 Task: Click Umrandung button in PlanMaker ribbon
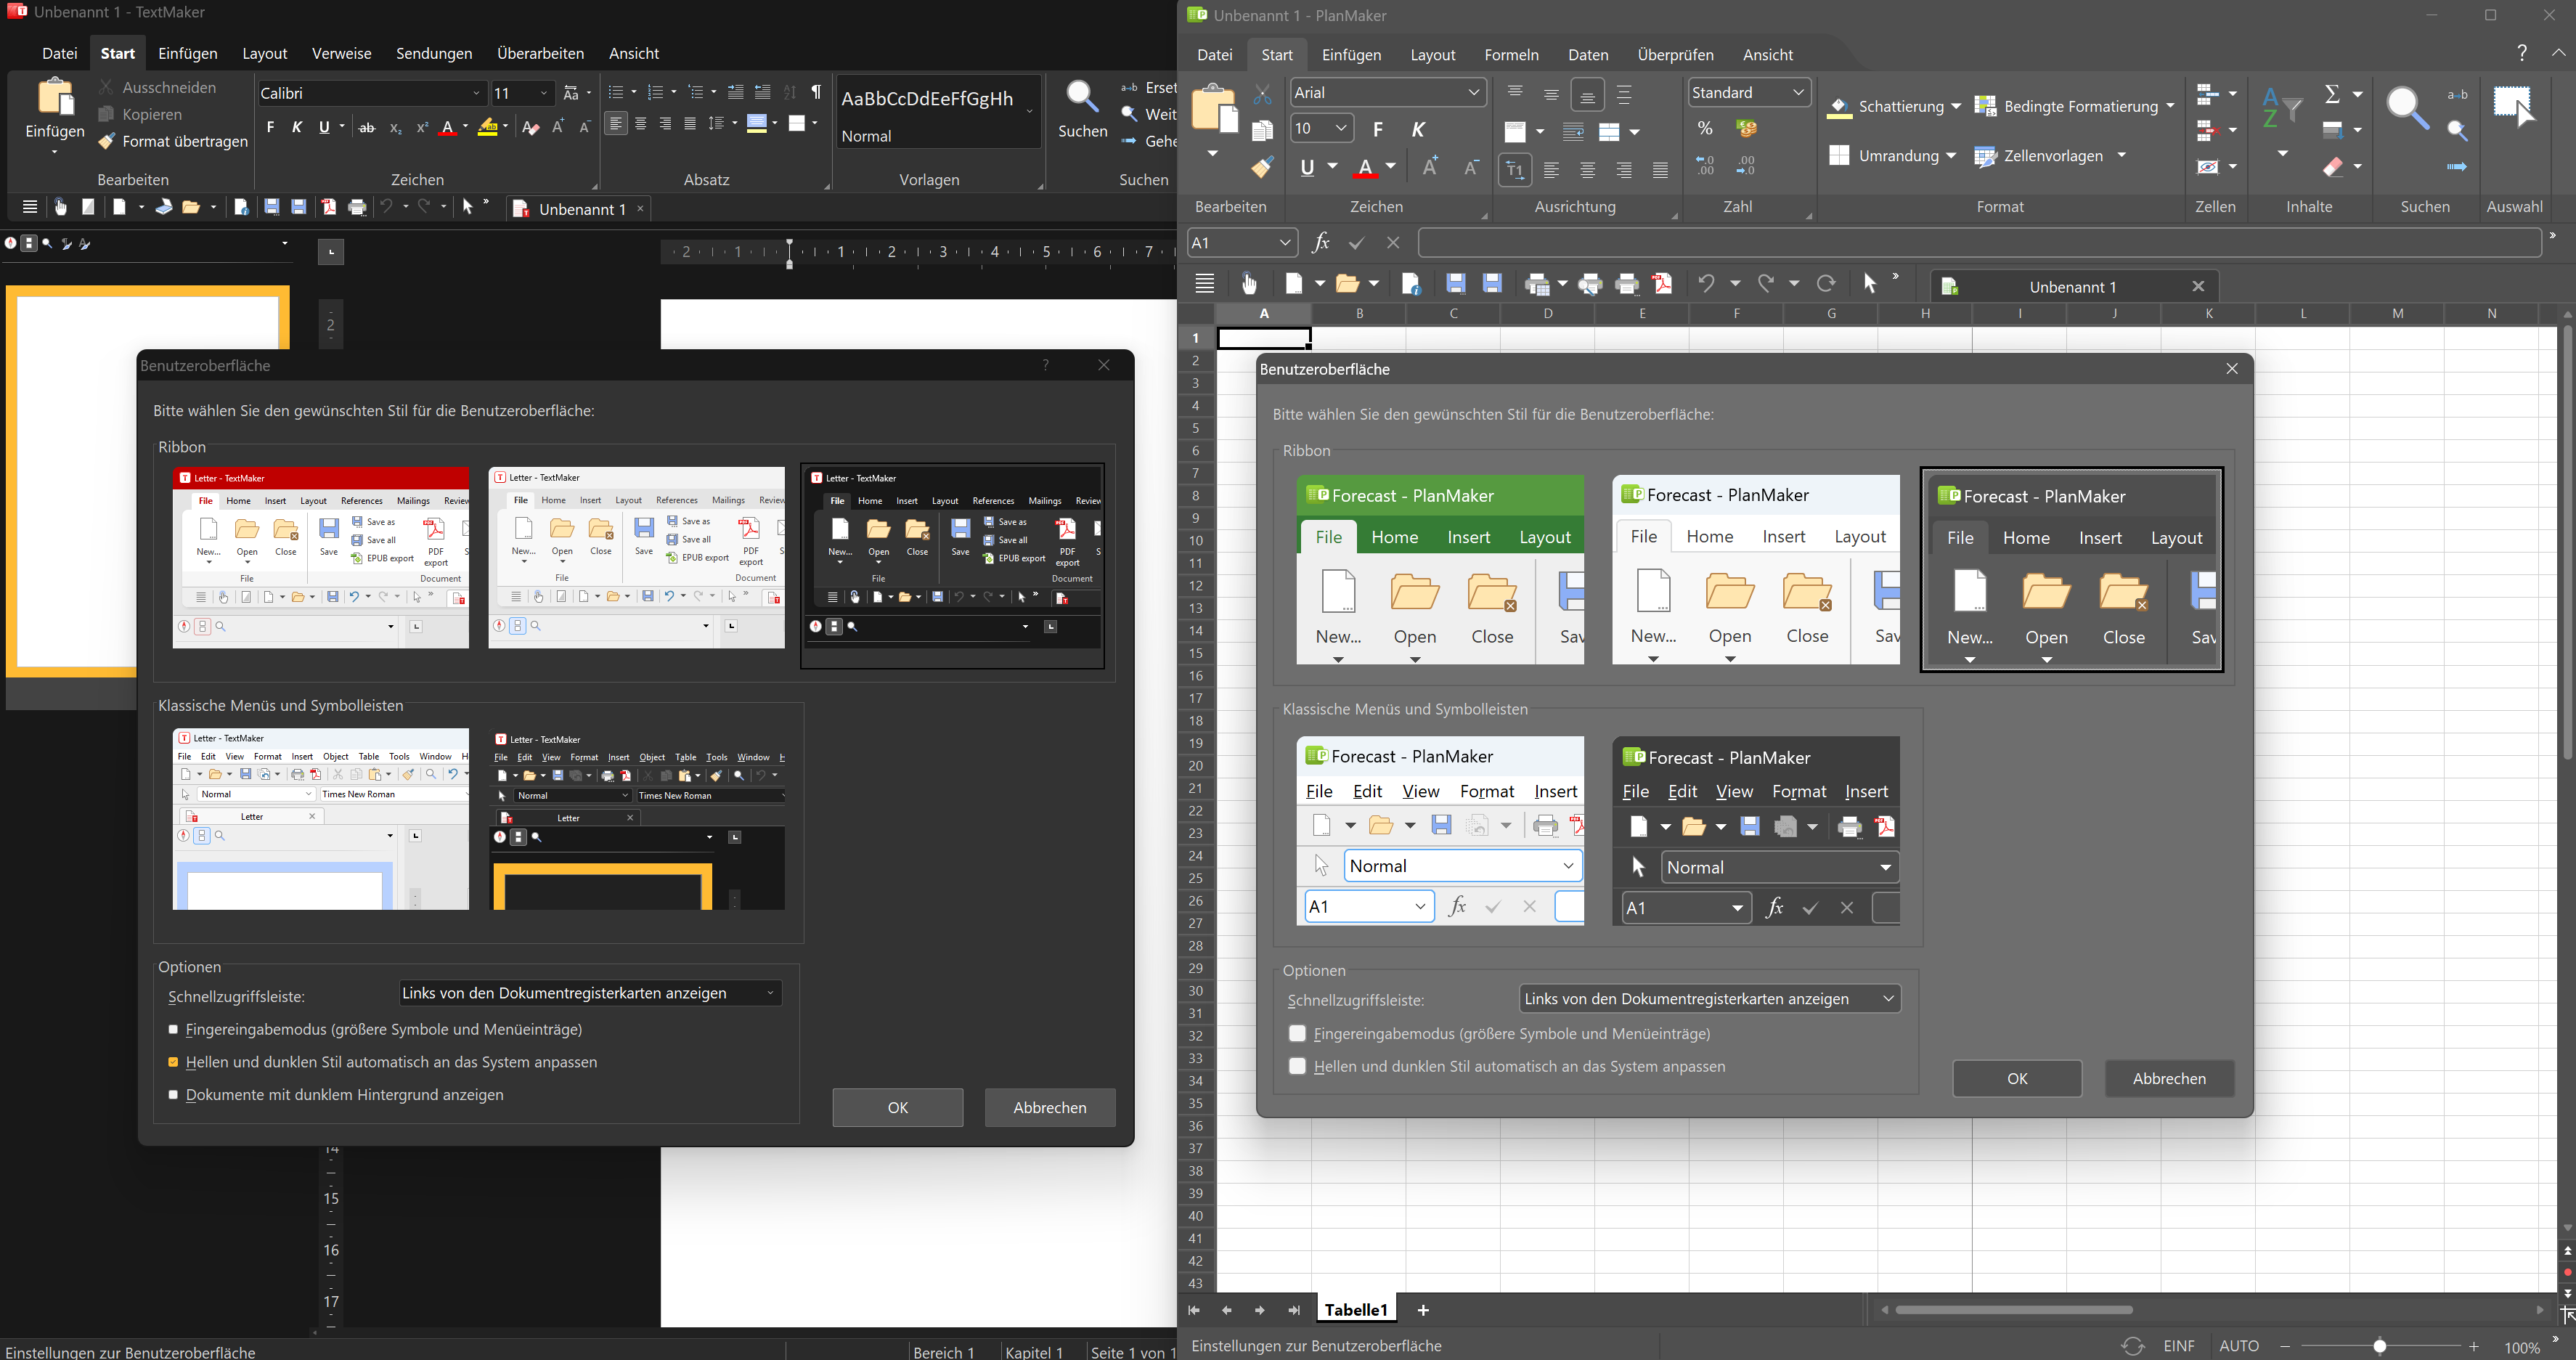[1891, 156]
